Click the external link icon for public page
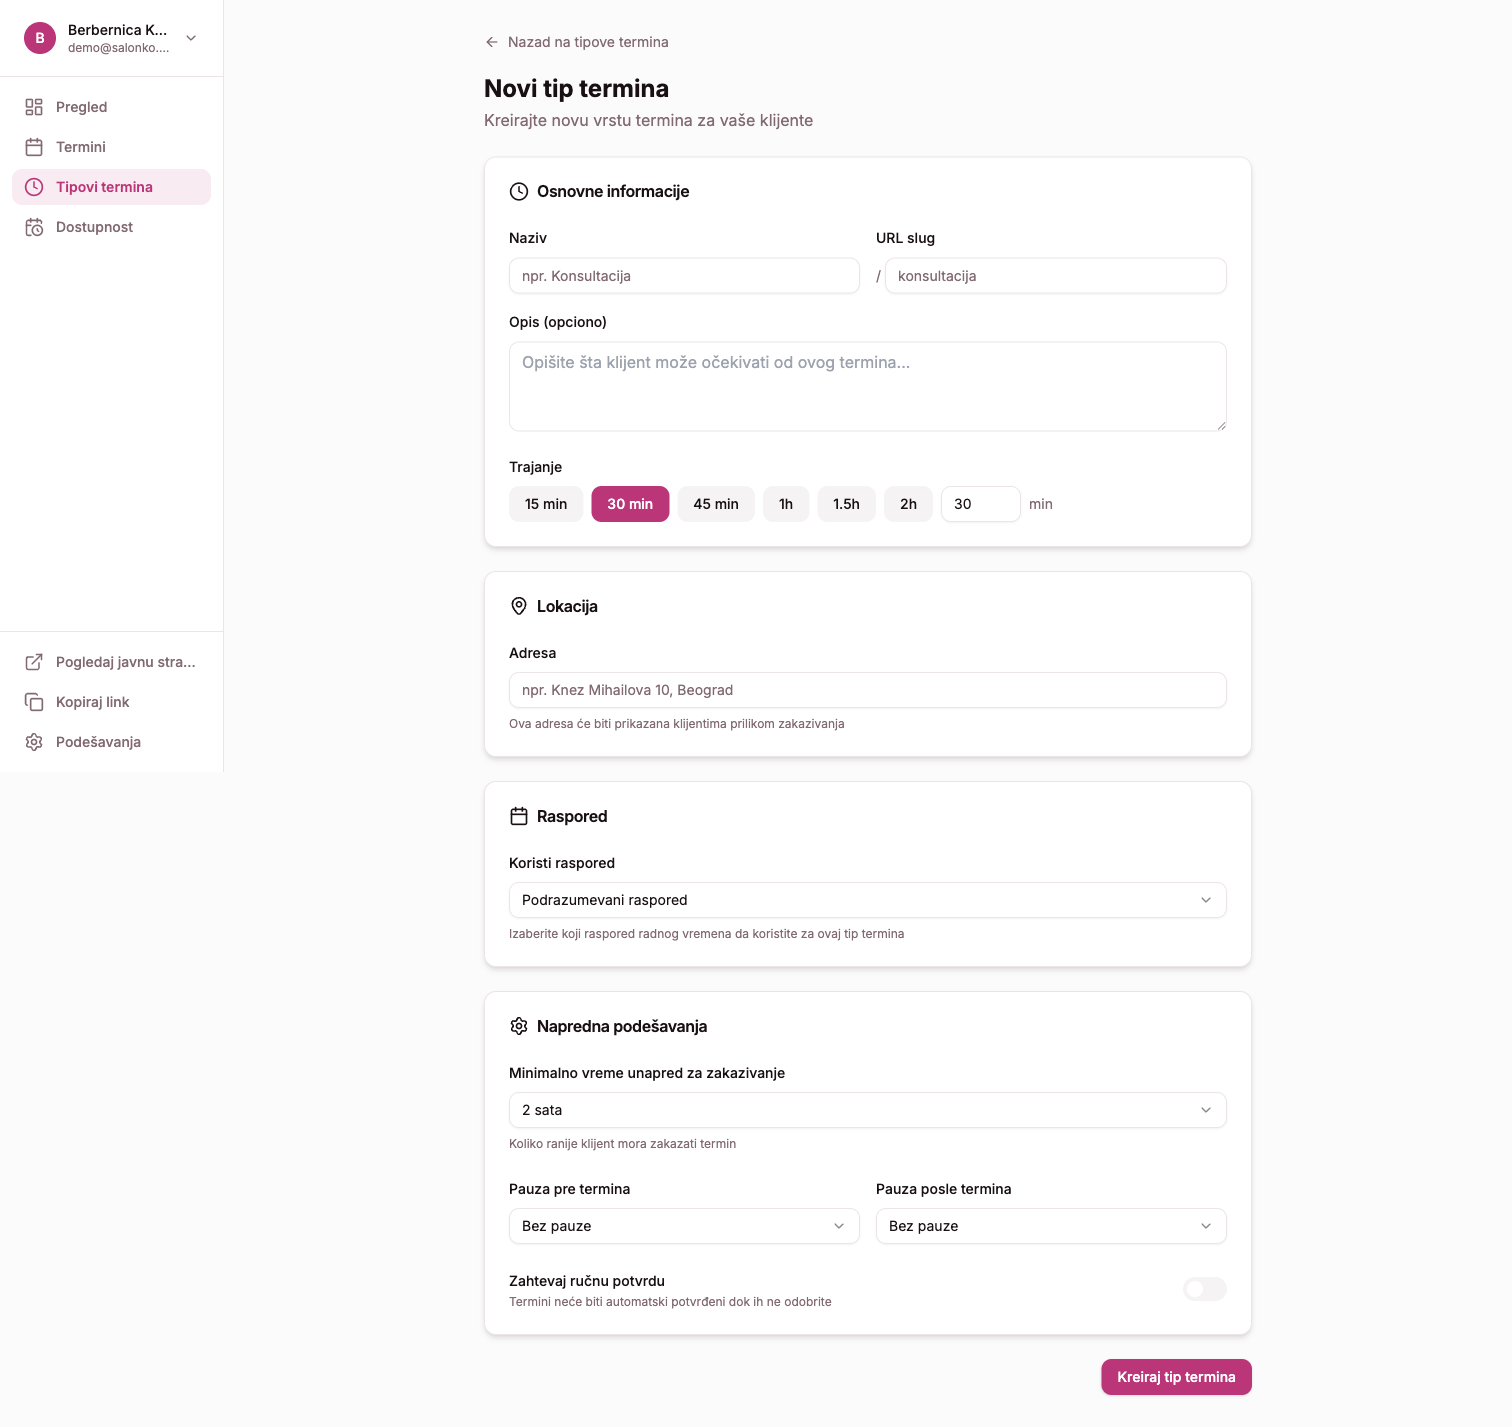This screenshot has width=1512, height=1427. tap(34, 662)
